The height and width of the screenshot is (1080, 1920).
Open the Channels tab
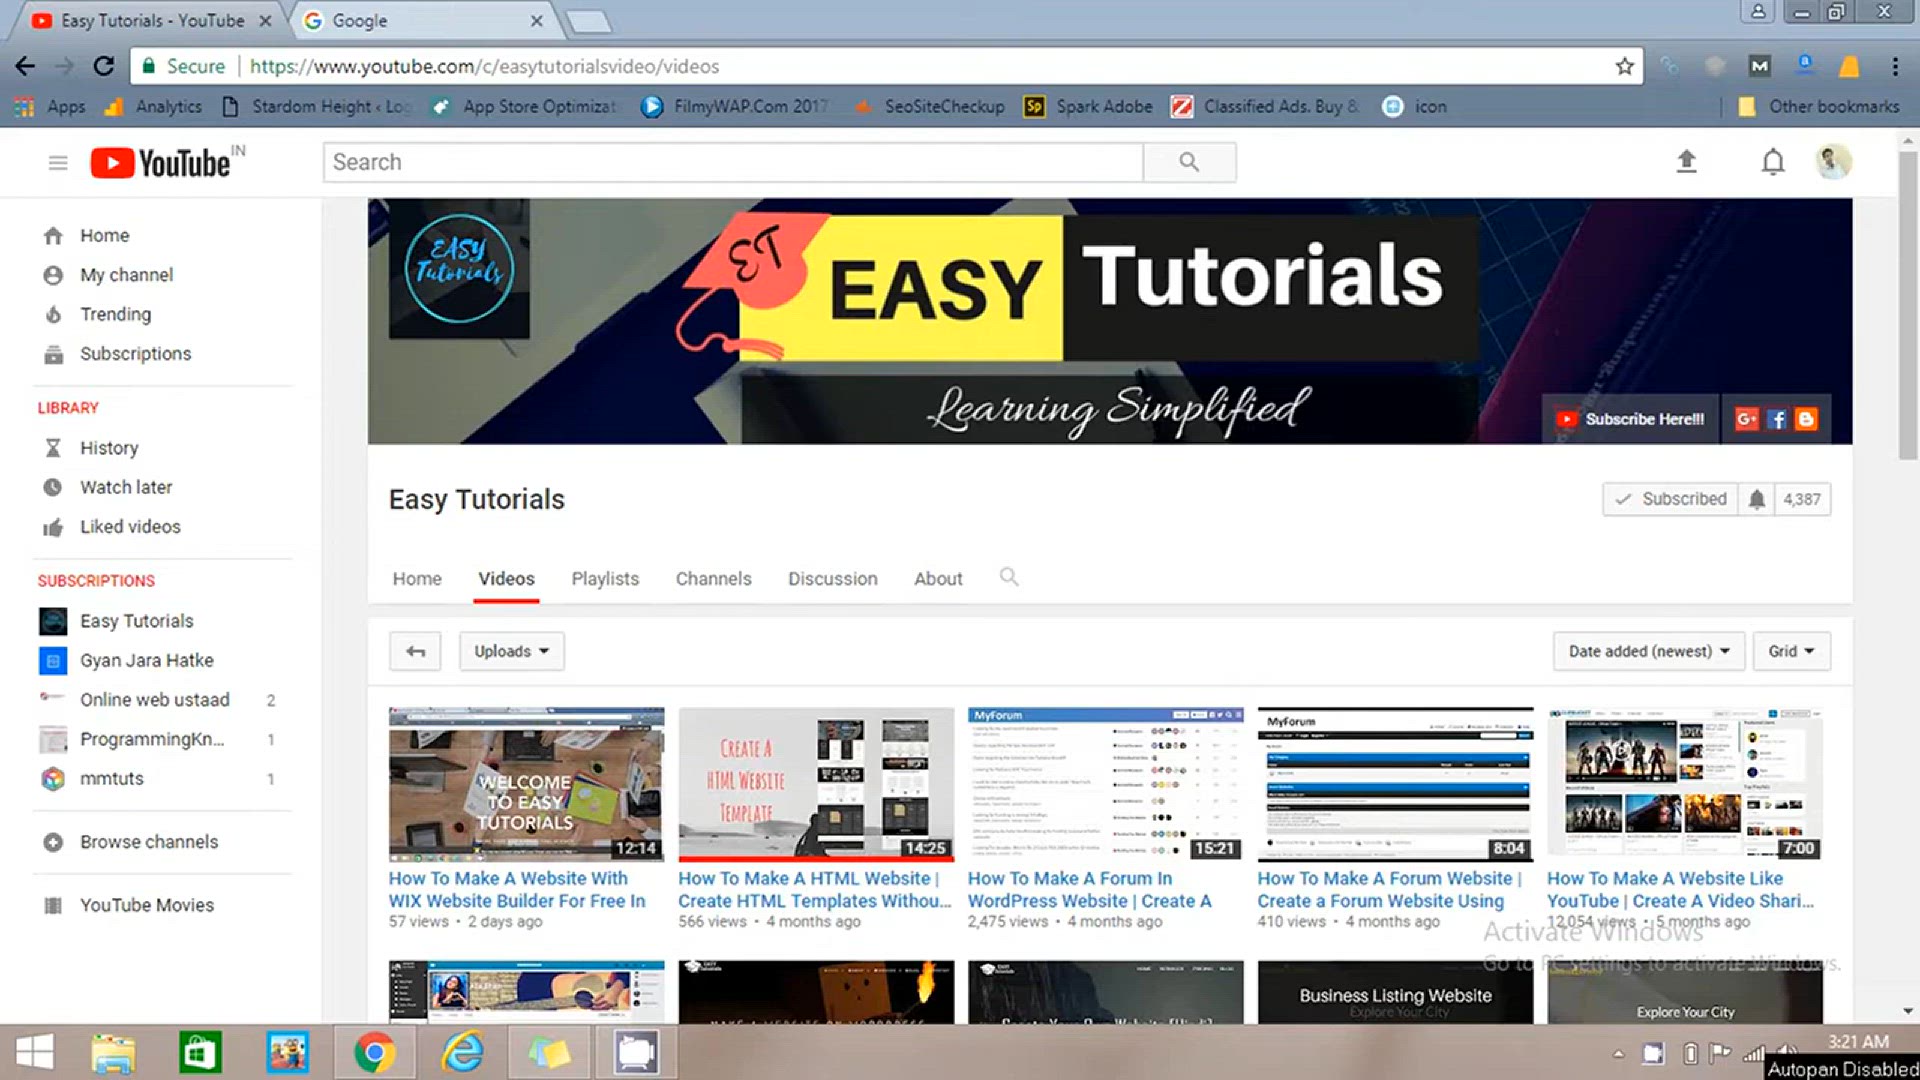pyautogui.click(x=713, y=579)
